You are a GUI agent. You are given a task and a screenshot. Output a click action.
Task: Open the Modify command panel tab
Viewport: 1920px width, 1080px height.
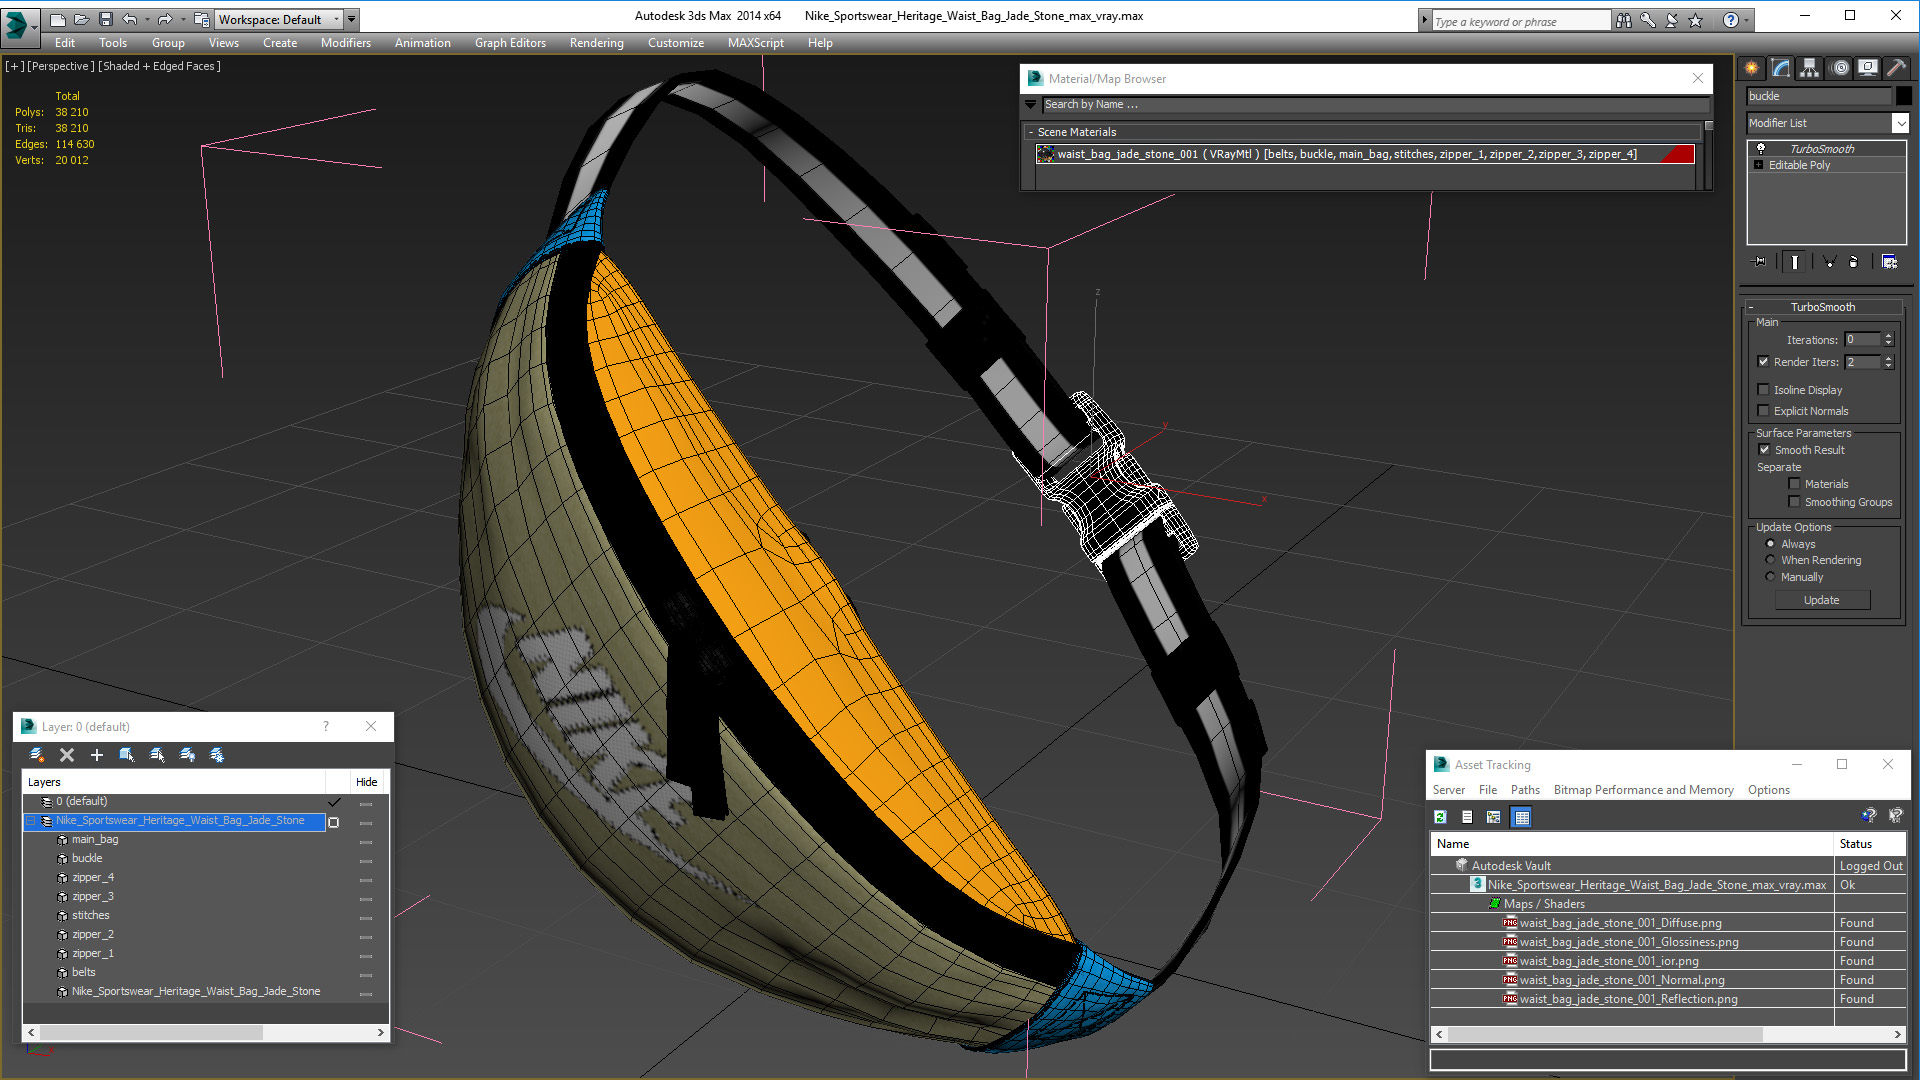(x=1781, y=68)
